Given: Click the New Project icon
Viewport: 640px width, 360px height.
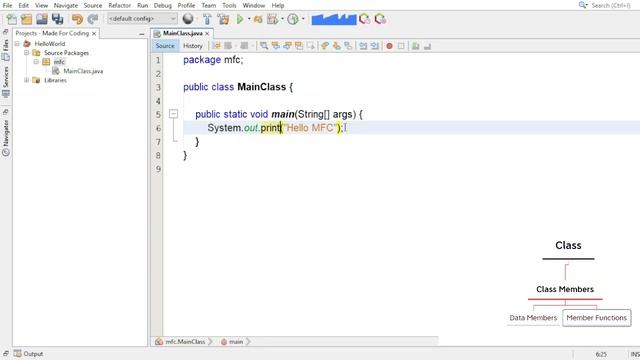Looking at the screenshot, I should point(27,19).
